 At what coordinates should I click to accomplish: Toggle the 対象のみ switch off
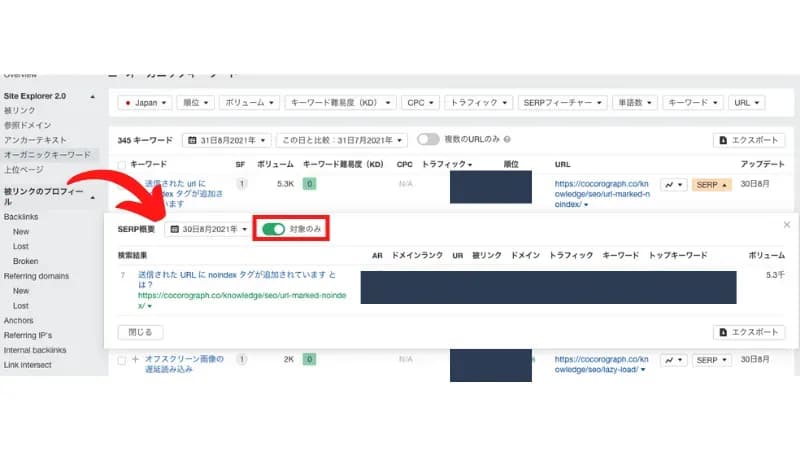click(x=273, y=230)
